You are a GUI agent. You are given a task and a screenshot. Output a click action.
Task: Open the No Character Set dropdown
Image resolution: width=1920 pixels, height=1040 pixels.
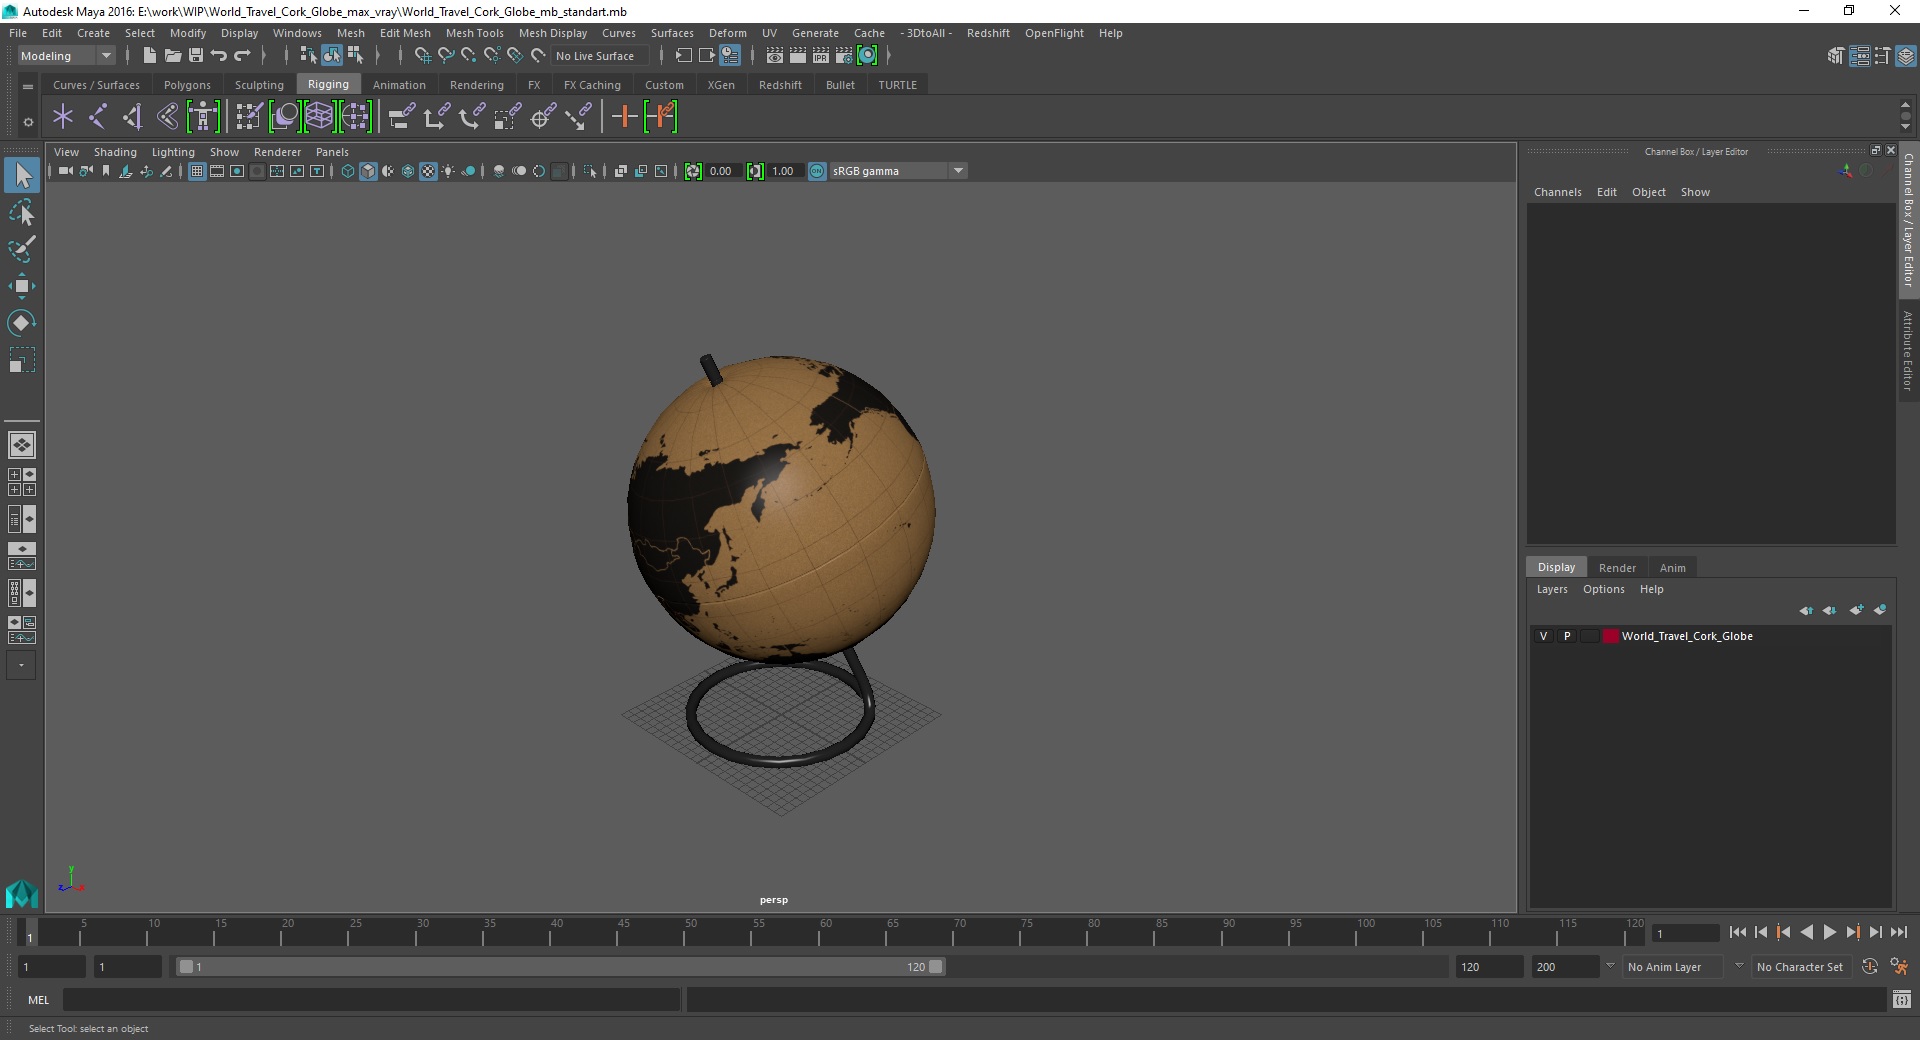1803,967
